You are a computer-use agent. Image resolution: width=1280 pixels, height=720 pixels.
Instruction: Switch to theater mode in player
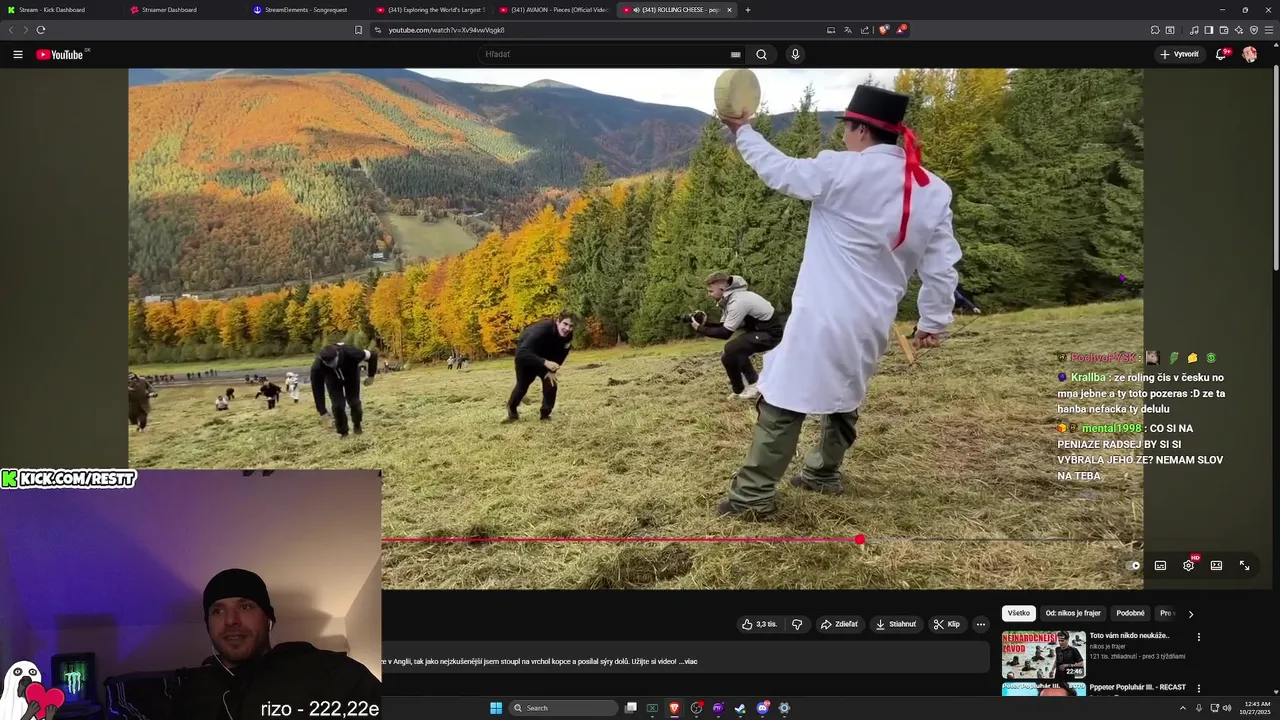(1216, 565)
